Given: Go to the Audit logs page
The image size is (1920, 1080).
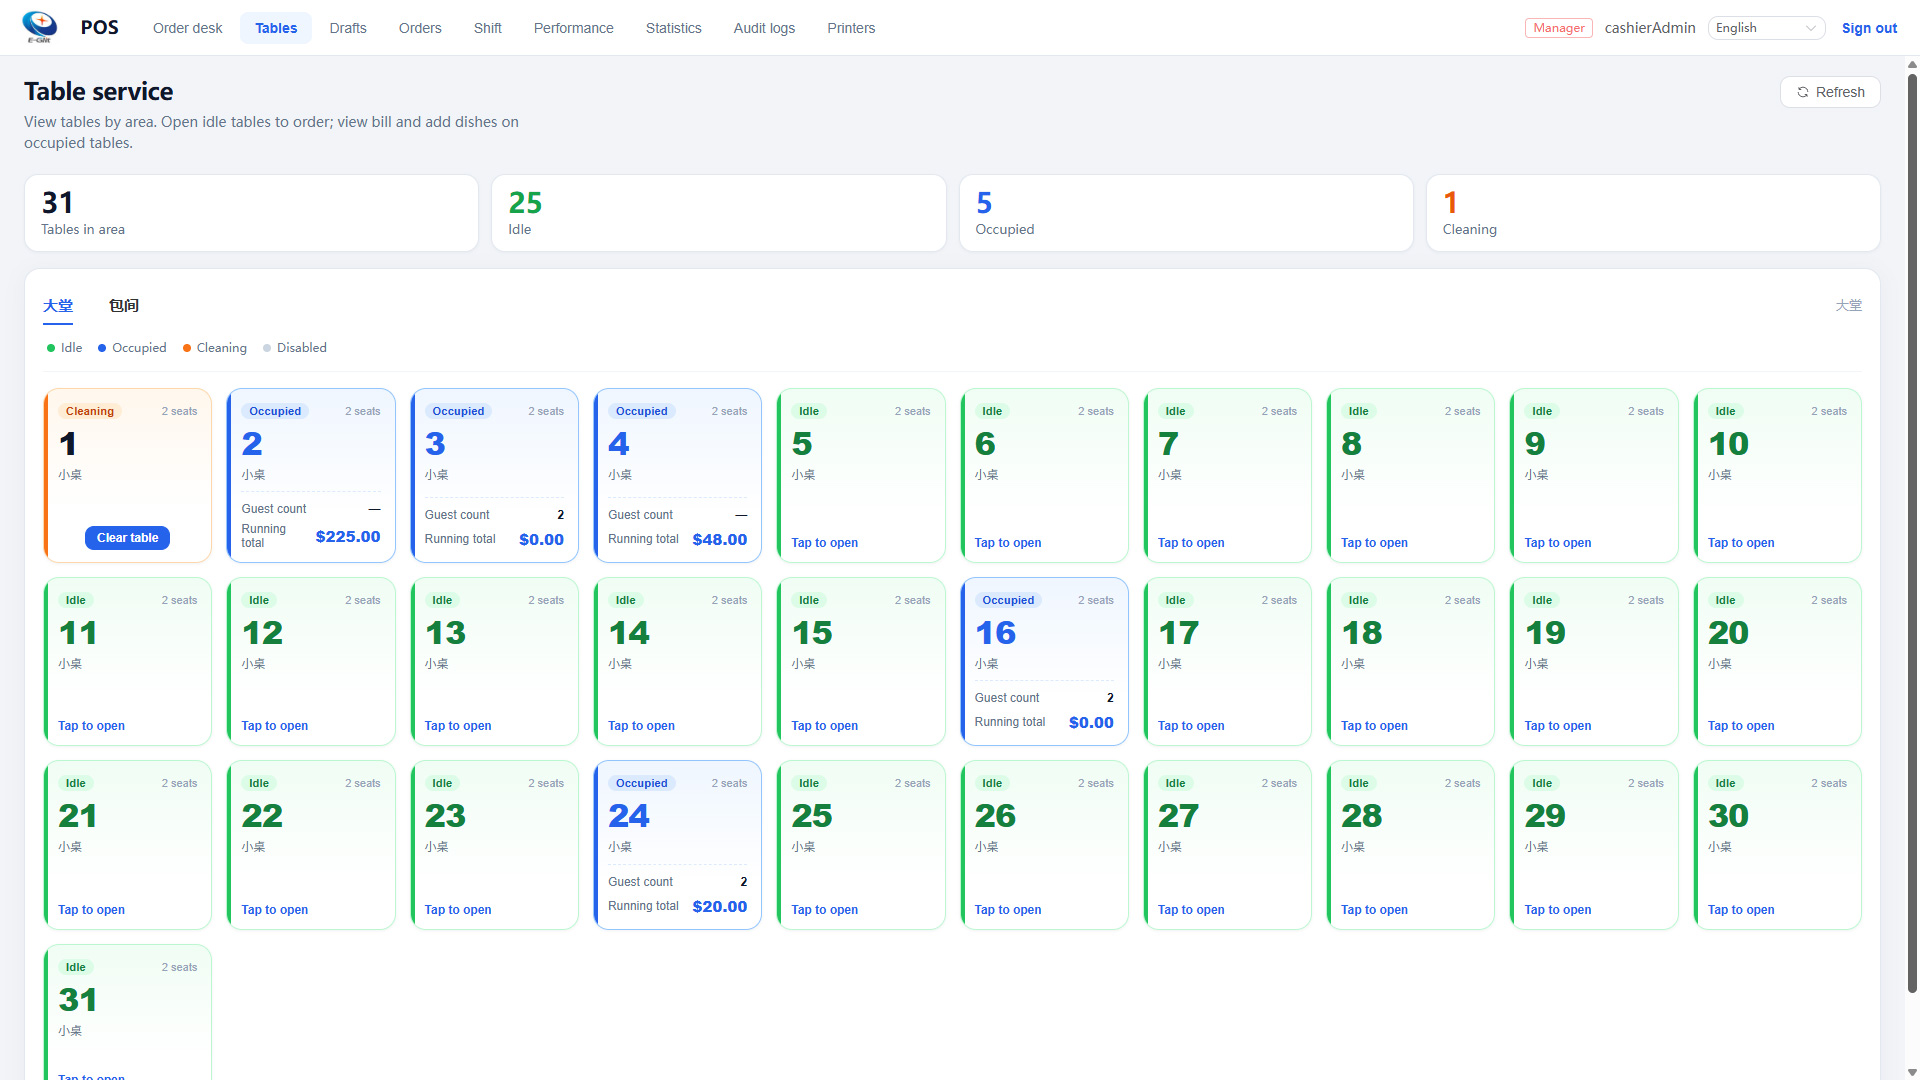Looking at the screenshot, I should [x=764, y=28].
